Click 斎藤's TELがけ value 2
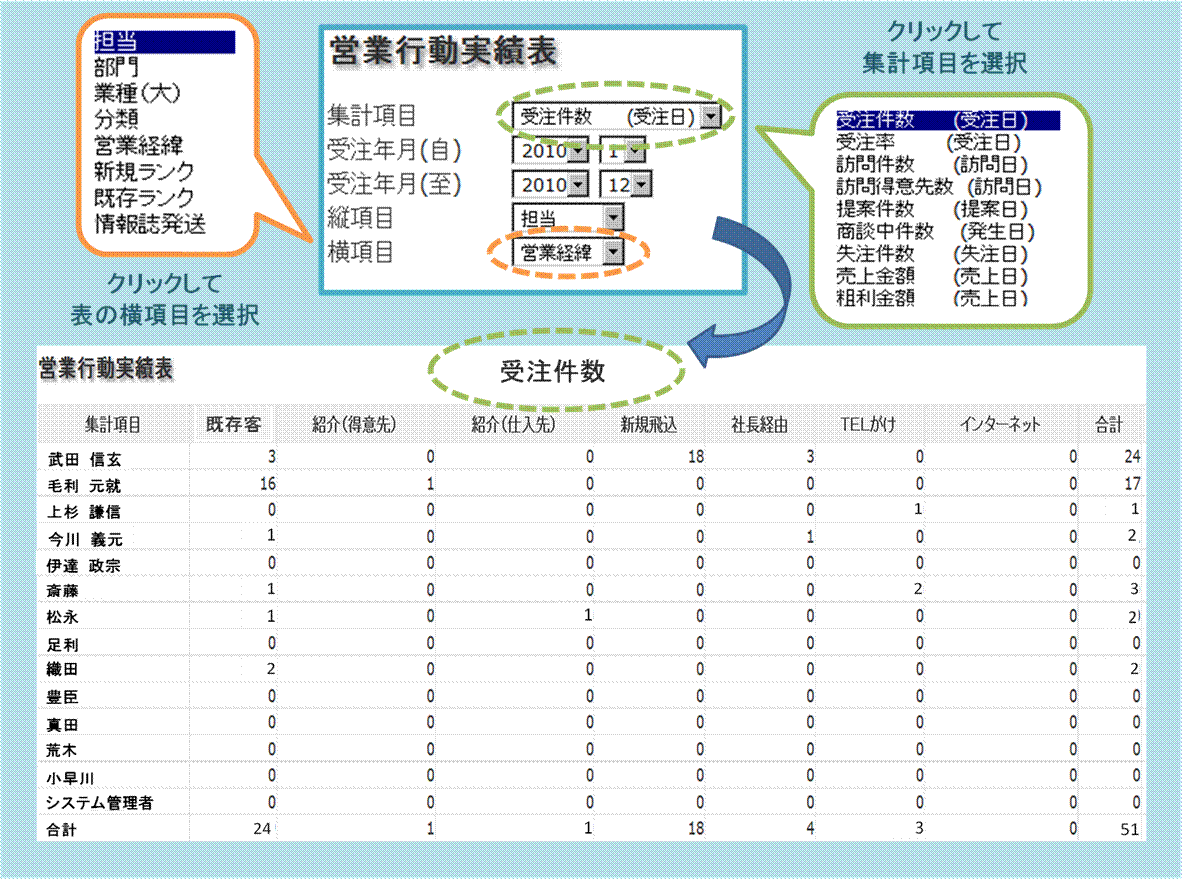The width and height of the screenshot is (1182, 879). 917,589
